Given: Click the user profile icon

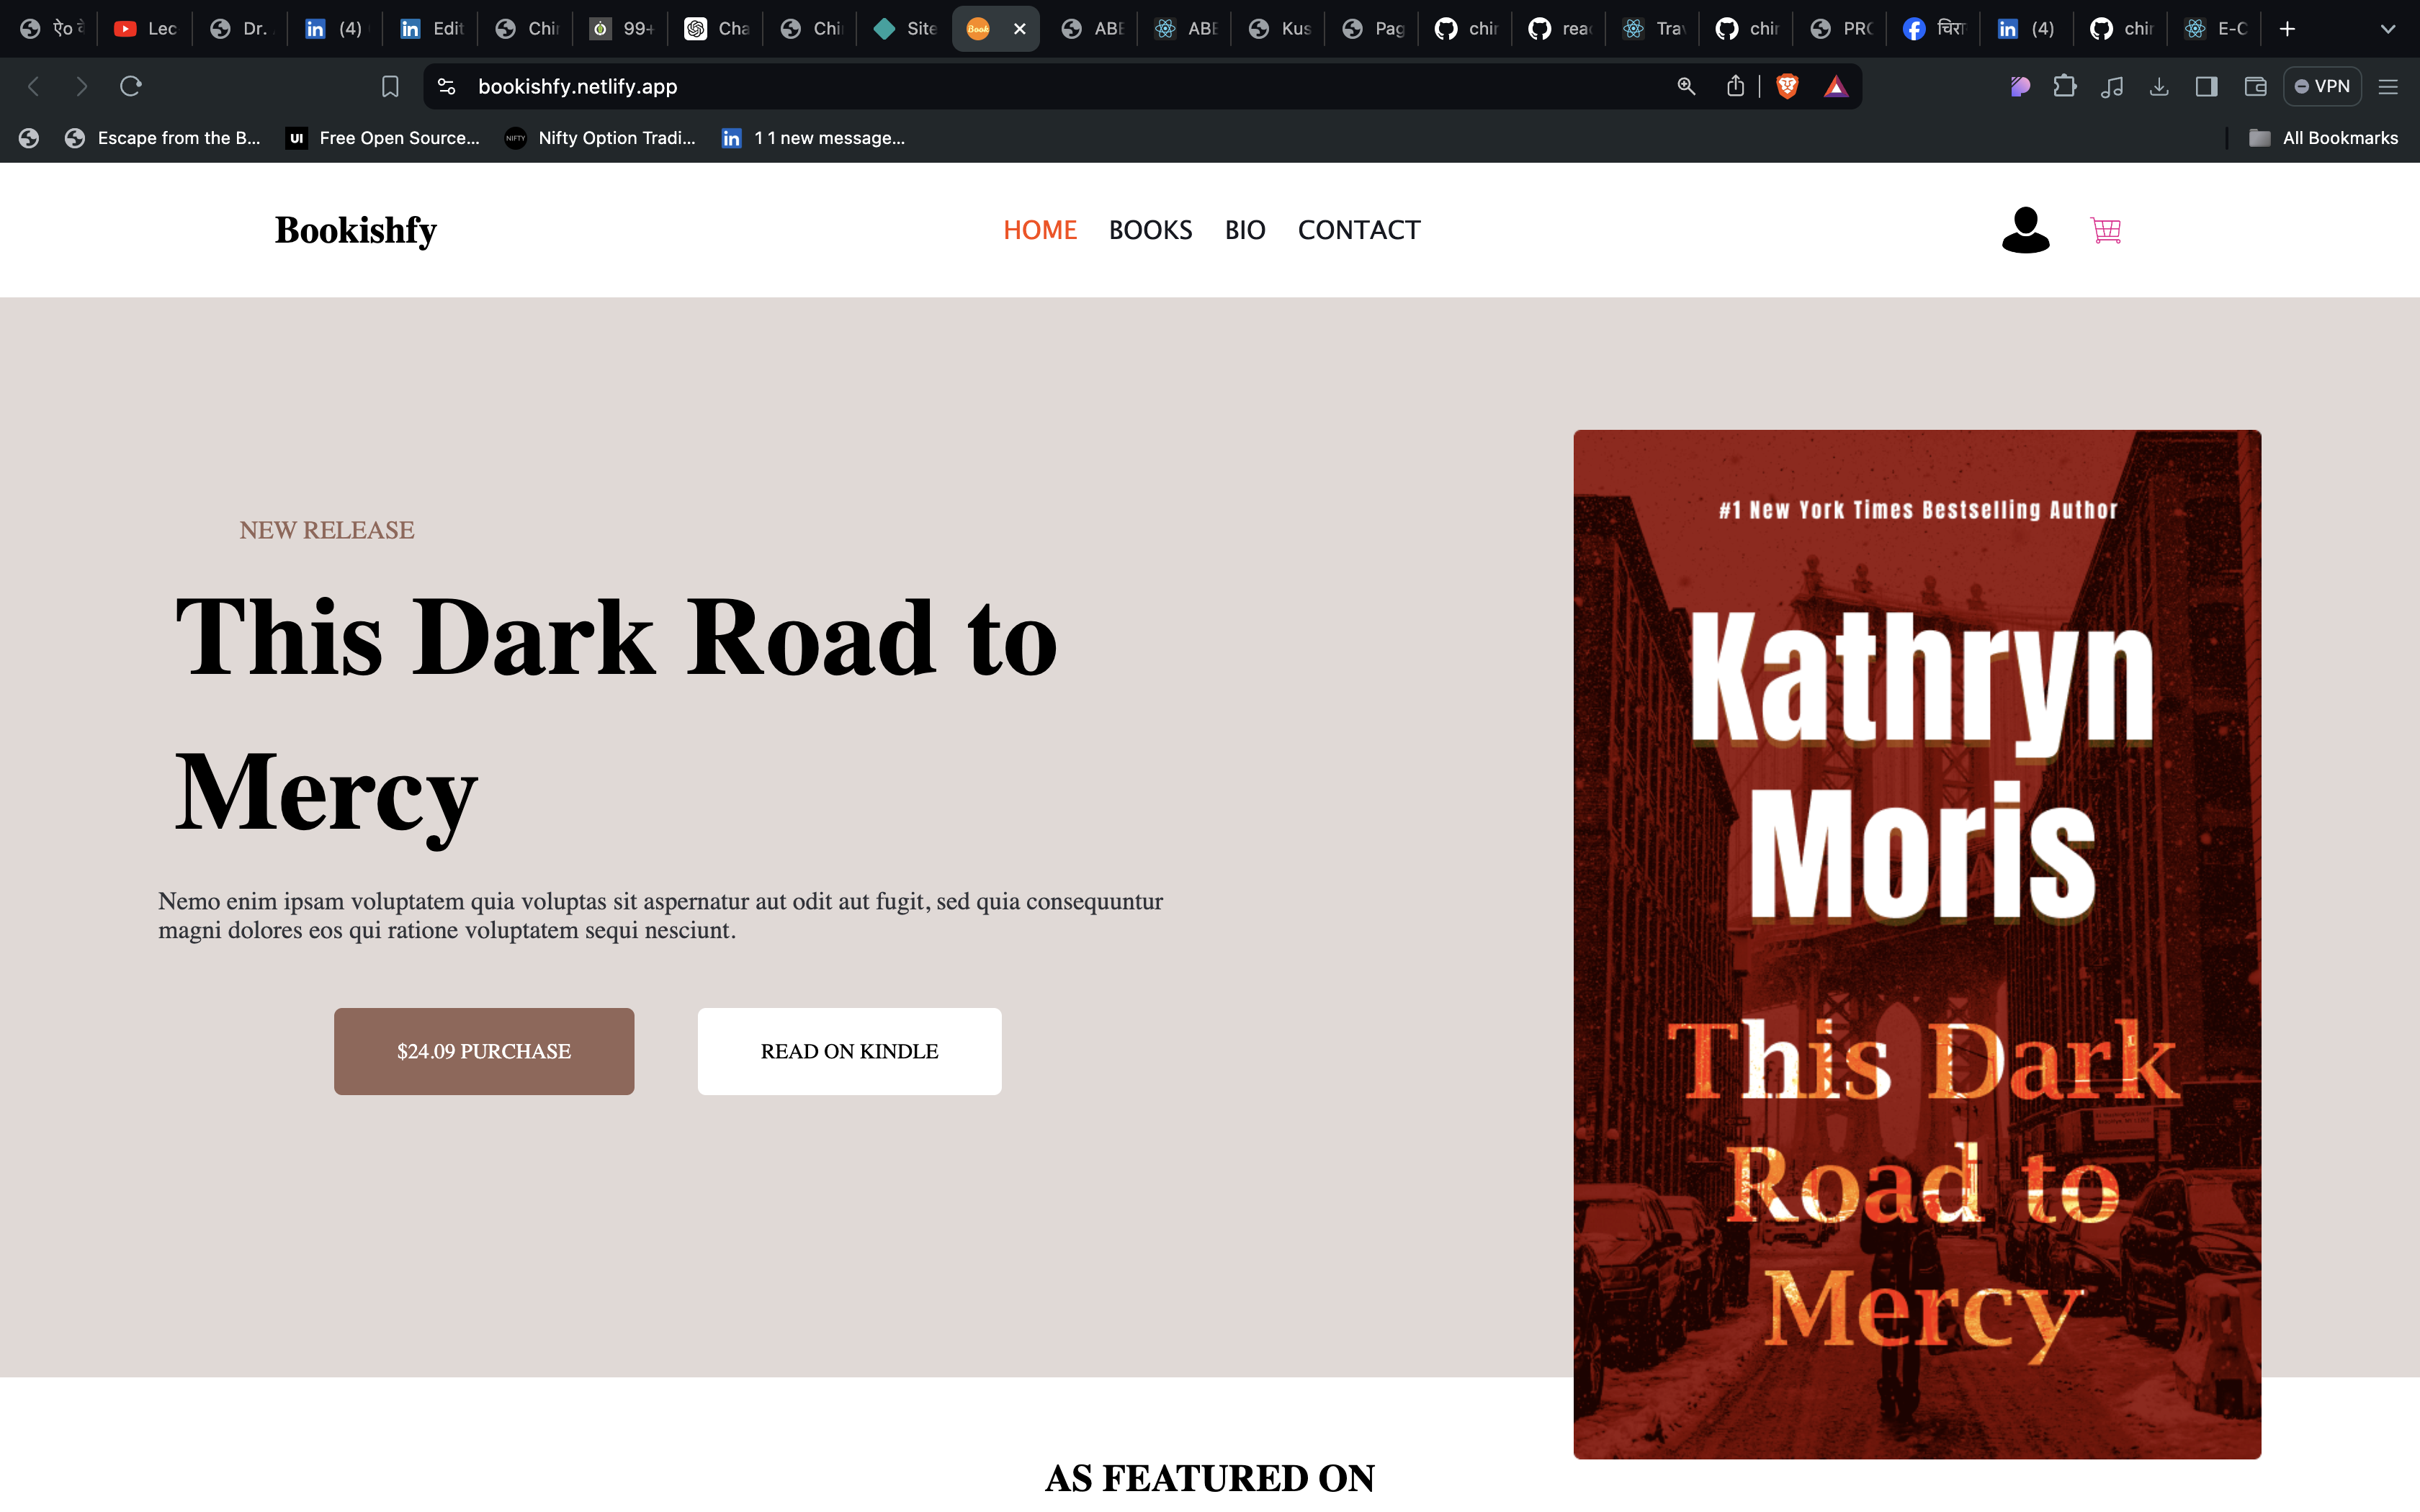Looking at the screenshot, I should pos(2025,230).
